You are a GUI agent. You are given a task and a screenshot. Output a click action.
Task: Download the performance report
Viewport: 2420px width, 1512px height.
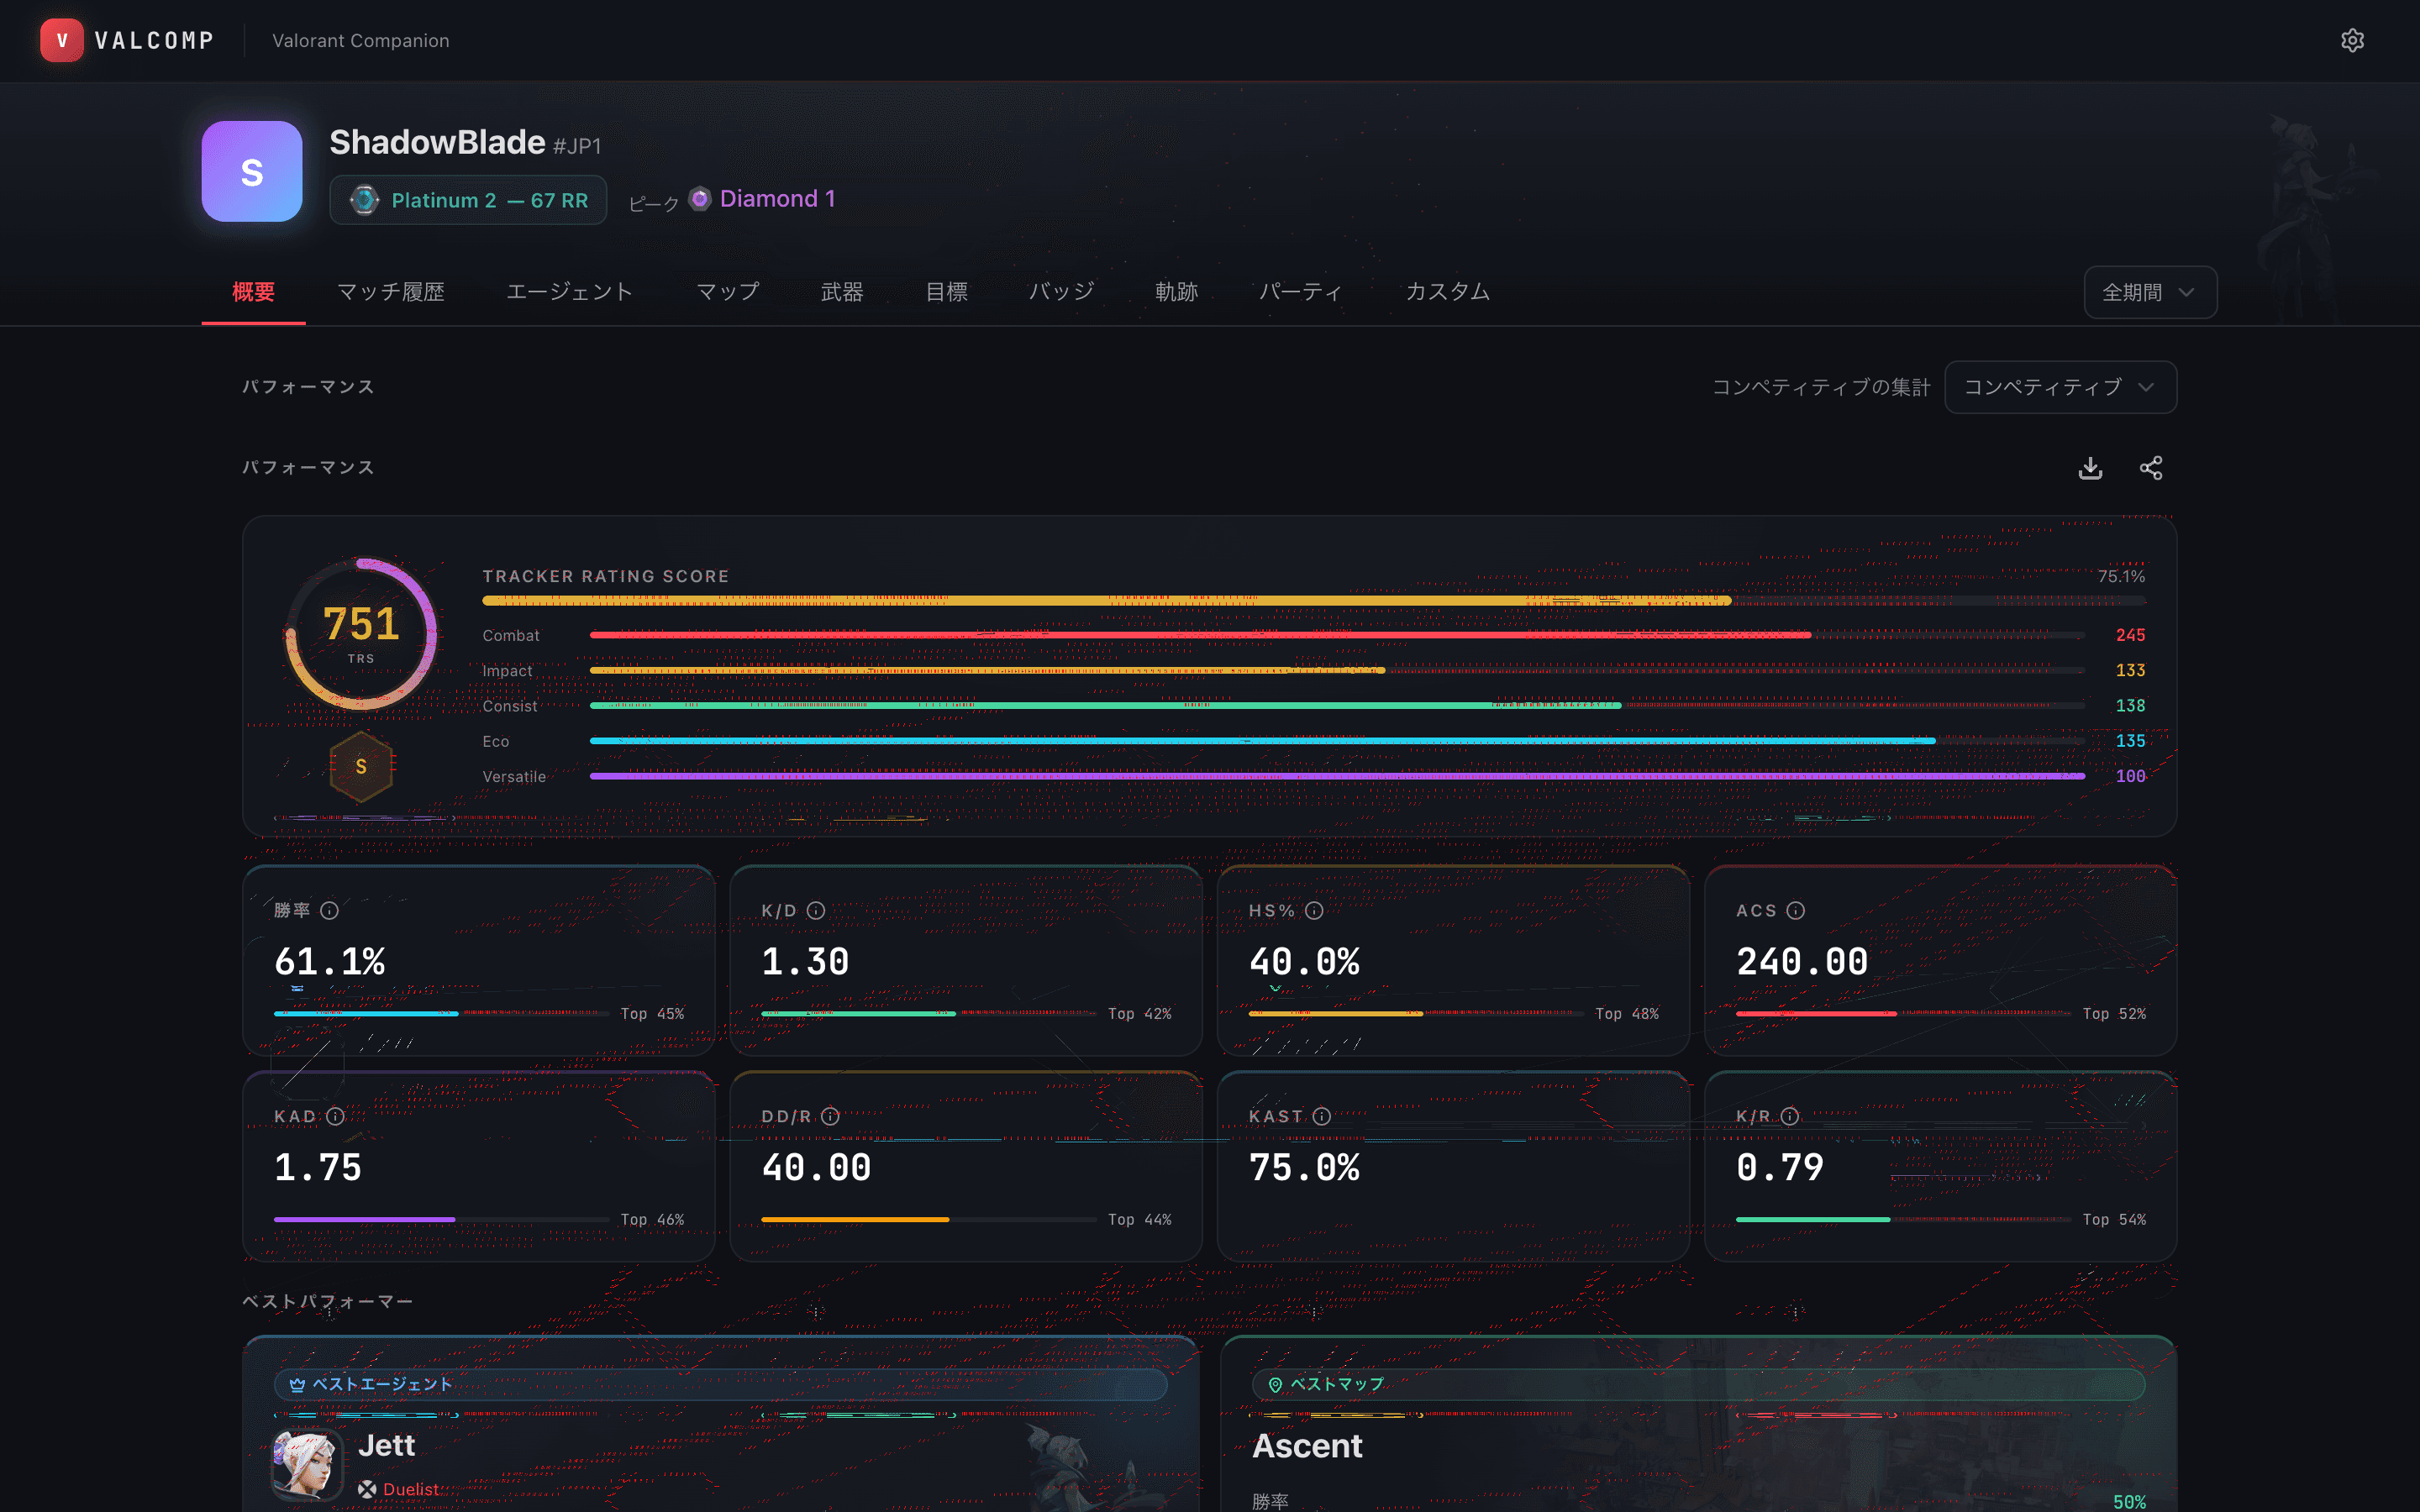(2090, 467)
